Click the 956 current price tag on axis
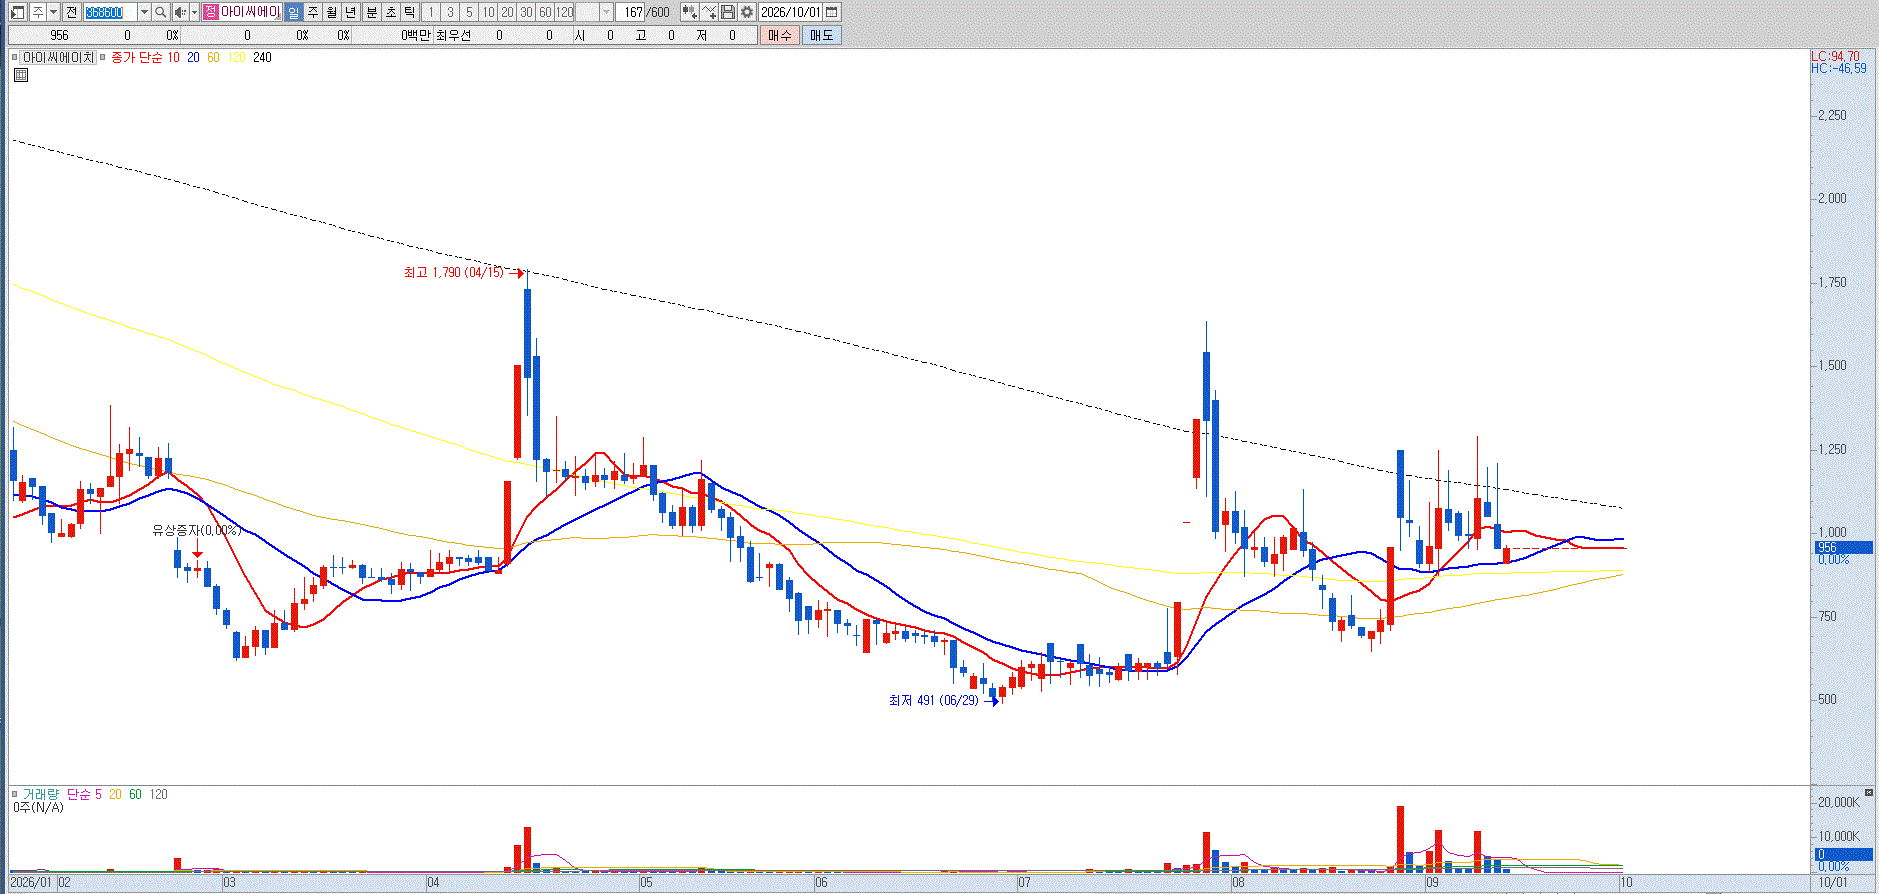This screenshot has width=1879, height=894. 1843,548
